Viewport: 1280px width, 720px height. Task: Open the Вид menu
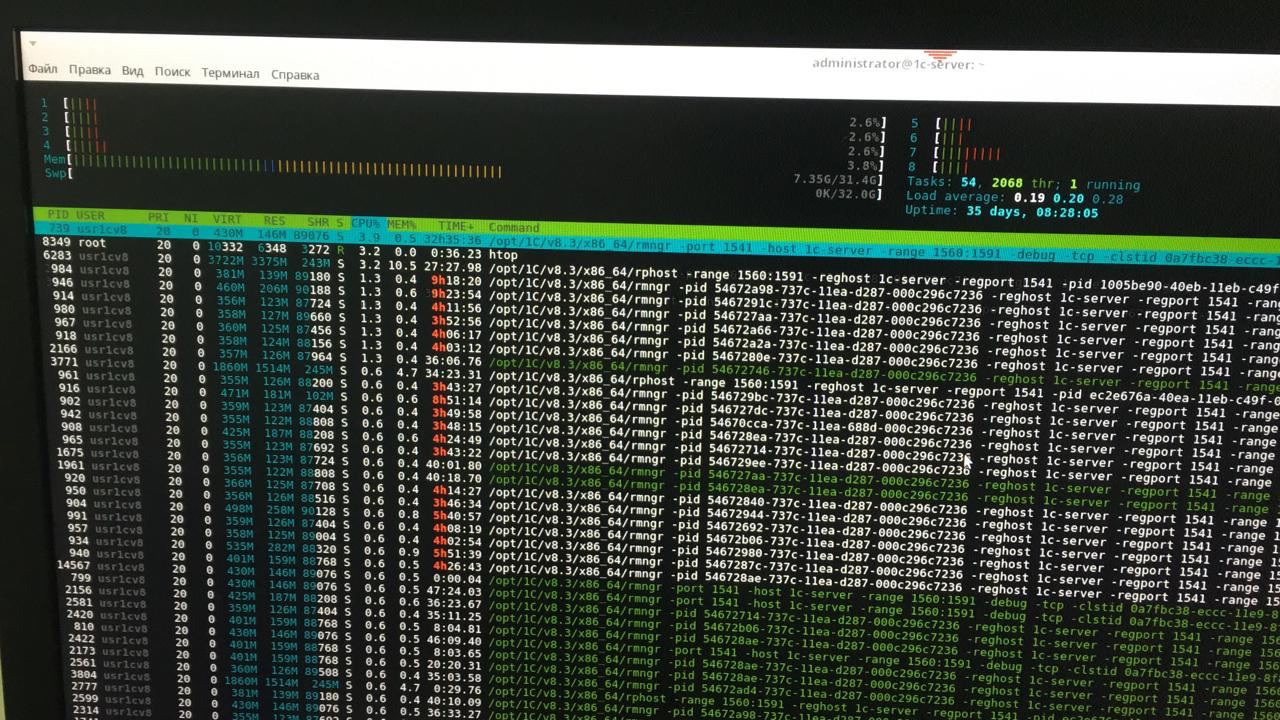tap(133, 72)
